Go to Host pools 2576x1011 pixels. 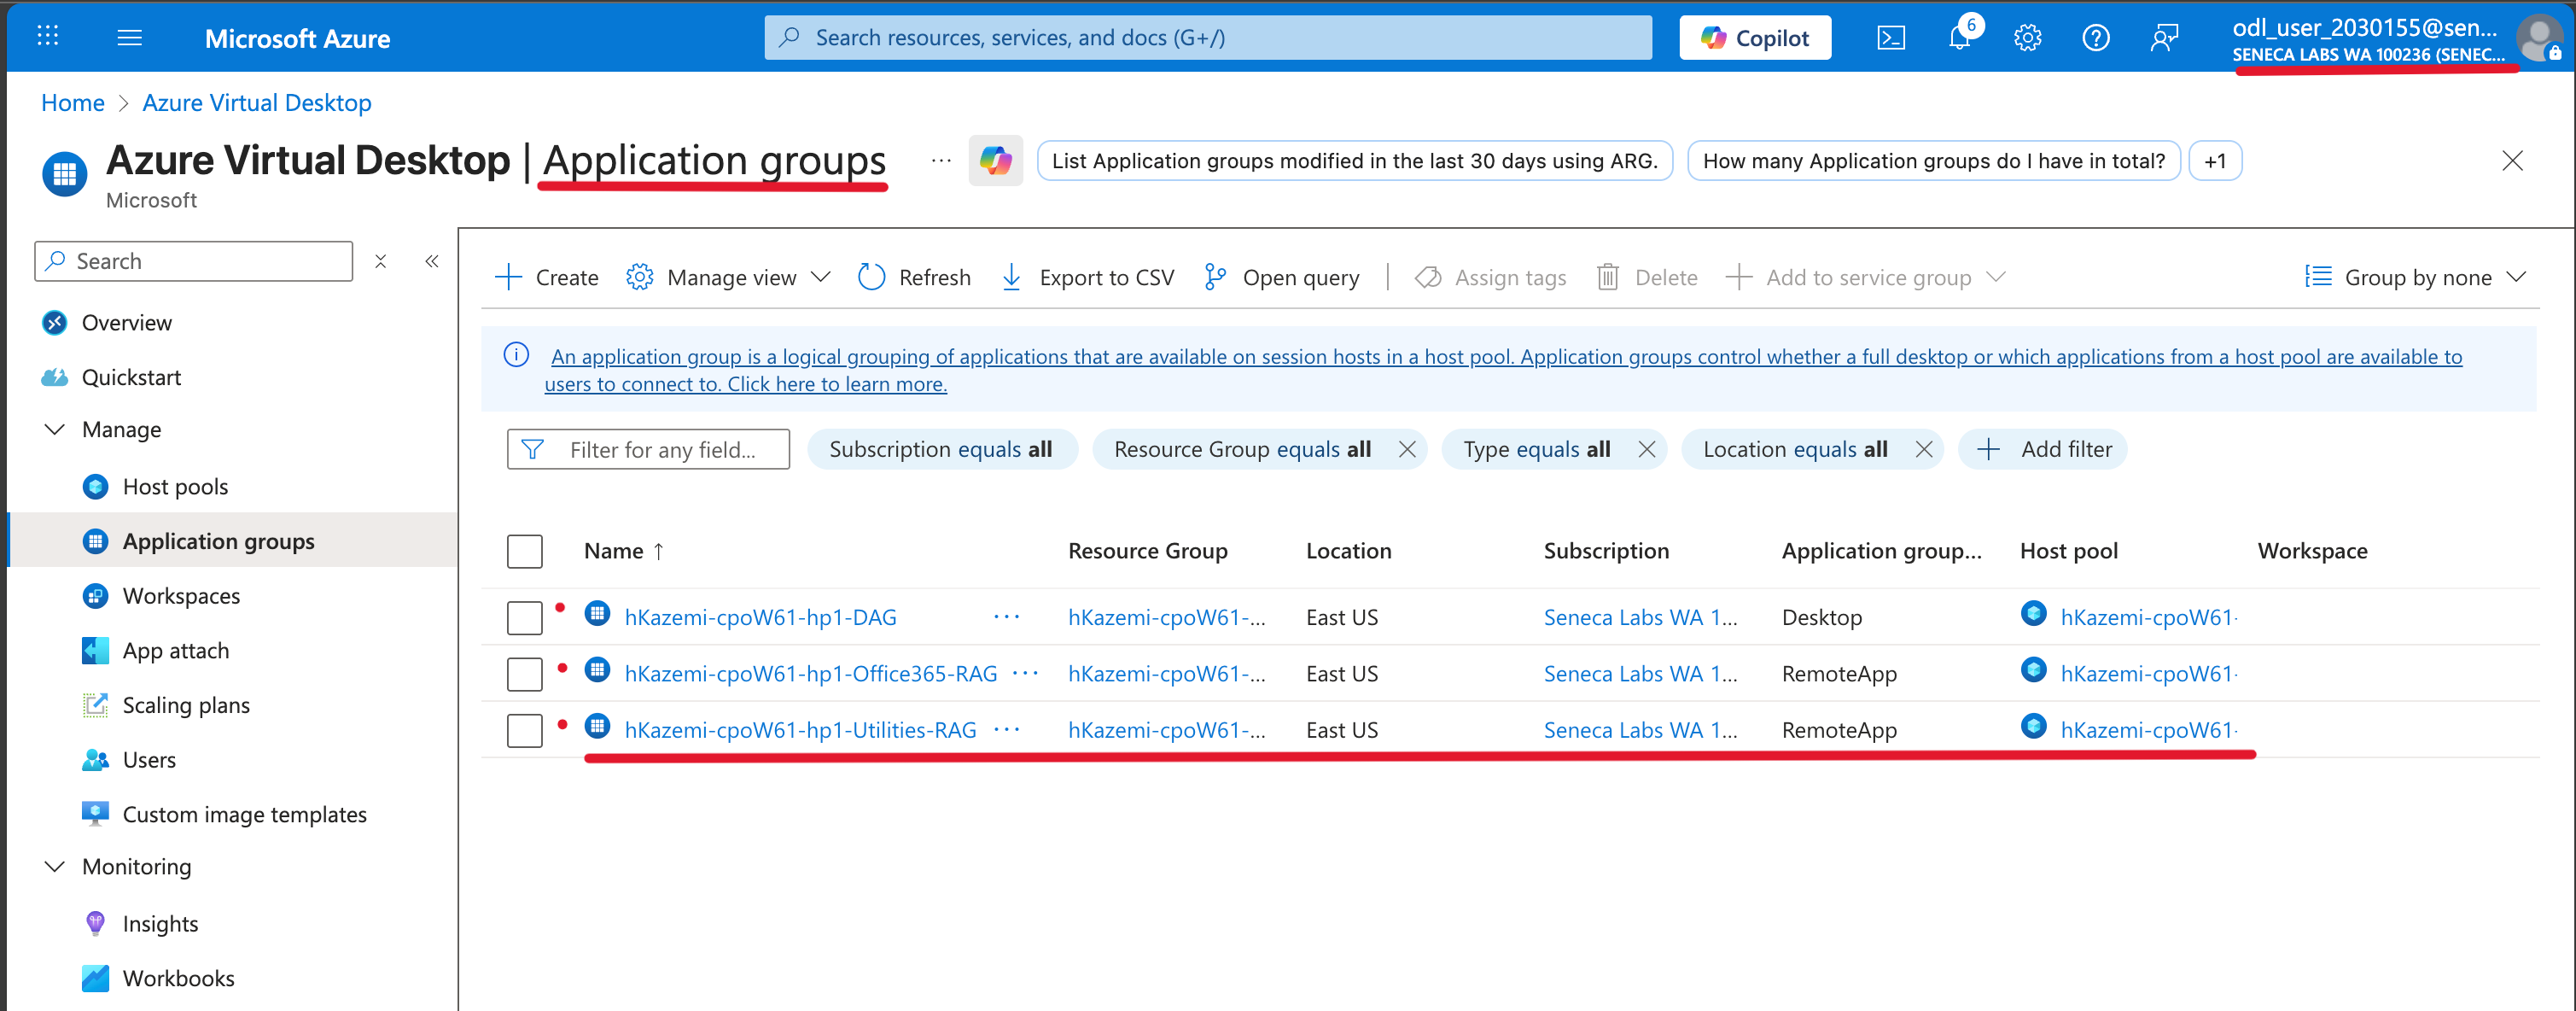(175, 486)
